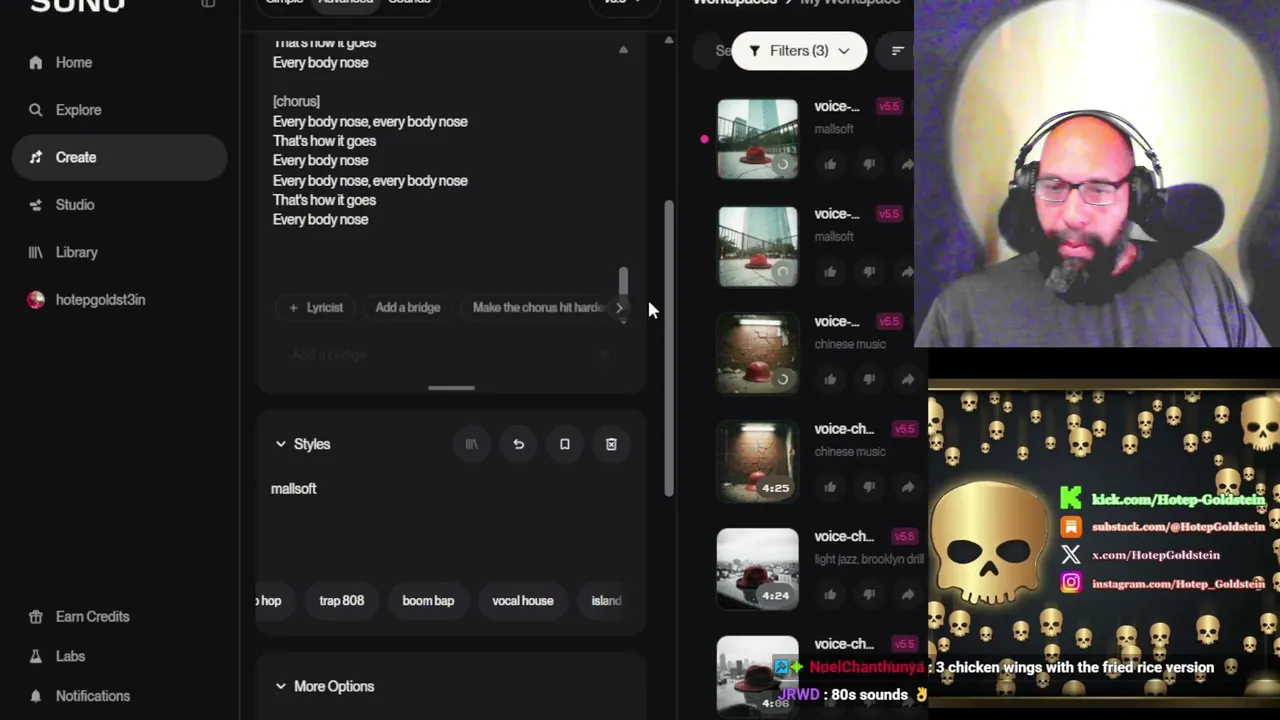The width and height of the screenshot is (1280, 720).
Task: Select Create in the sidebar
Action: pos(120,157)
